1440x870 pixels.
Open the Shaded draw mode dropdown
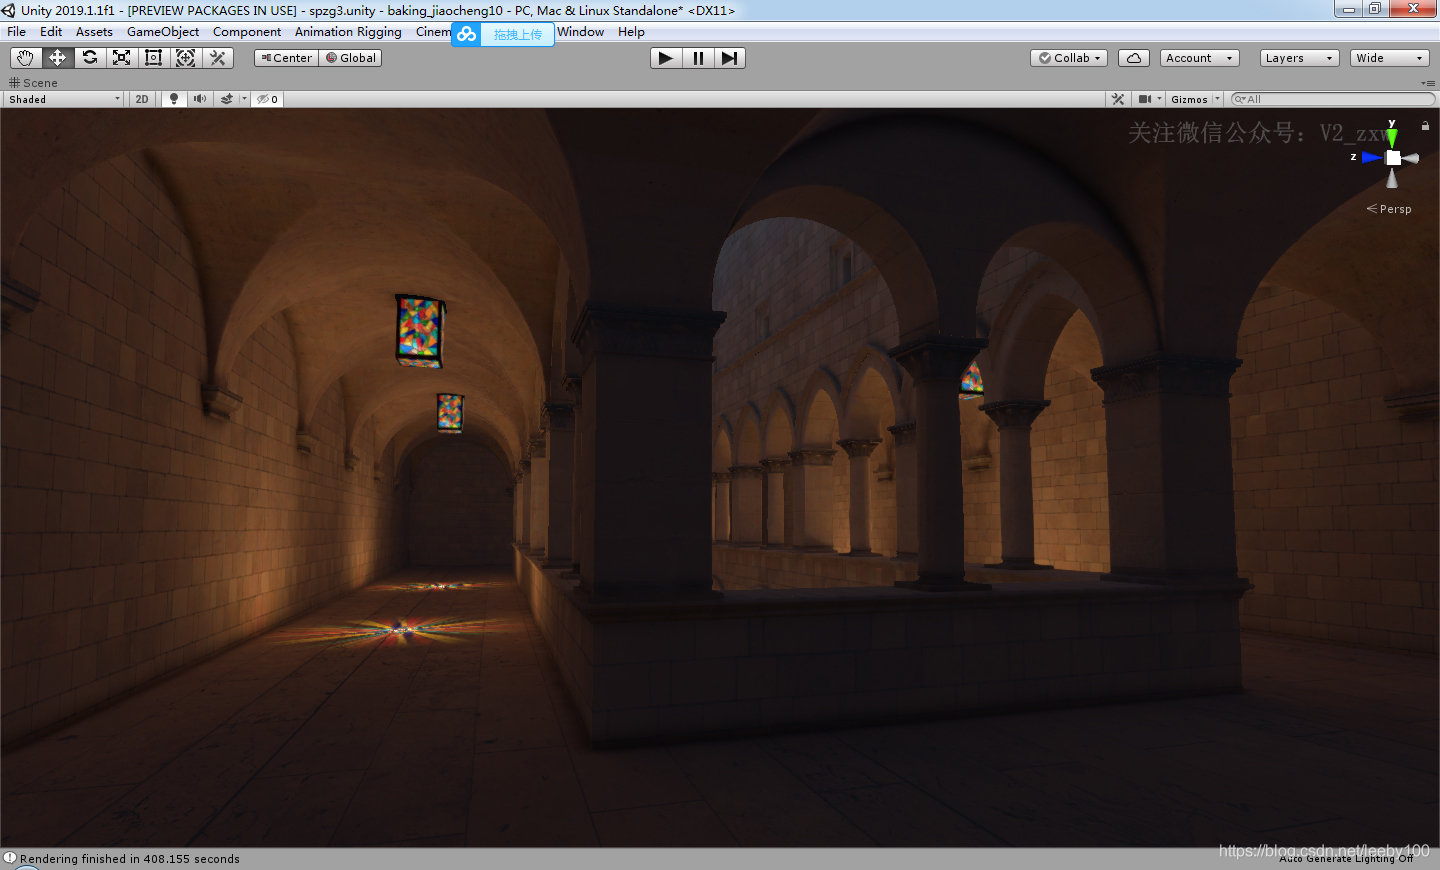tap(64, 99)
